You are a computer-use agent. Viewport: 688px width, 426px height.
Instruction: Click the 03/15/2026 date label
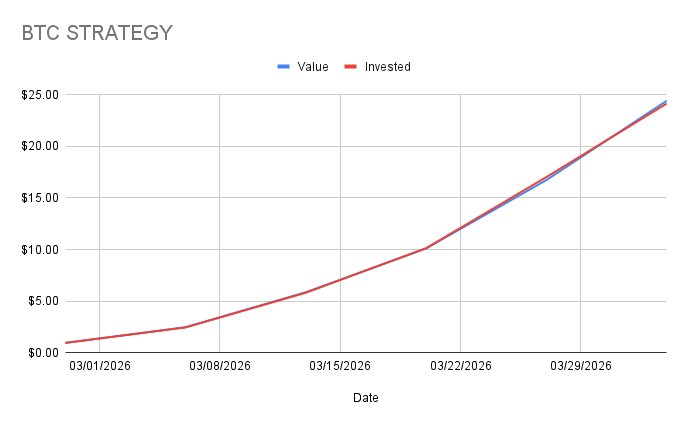(x=341, y=366)
